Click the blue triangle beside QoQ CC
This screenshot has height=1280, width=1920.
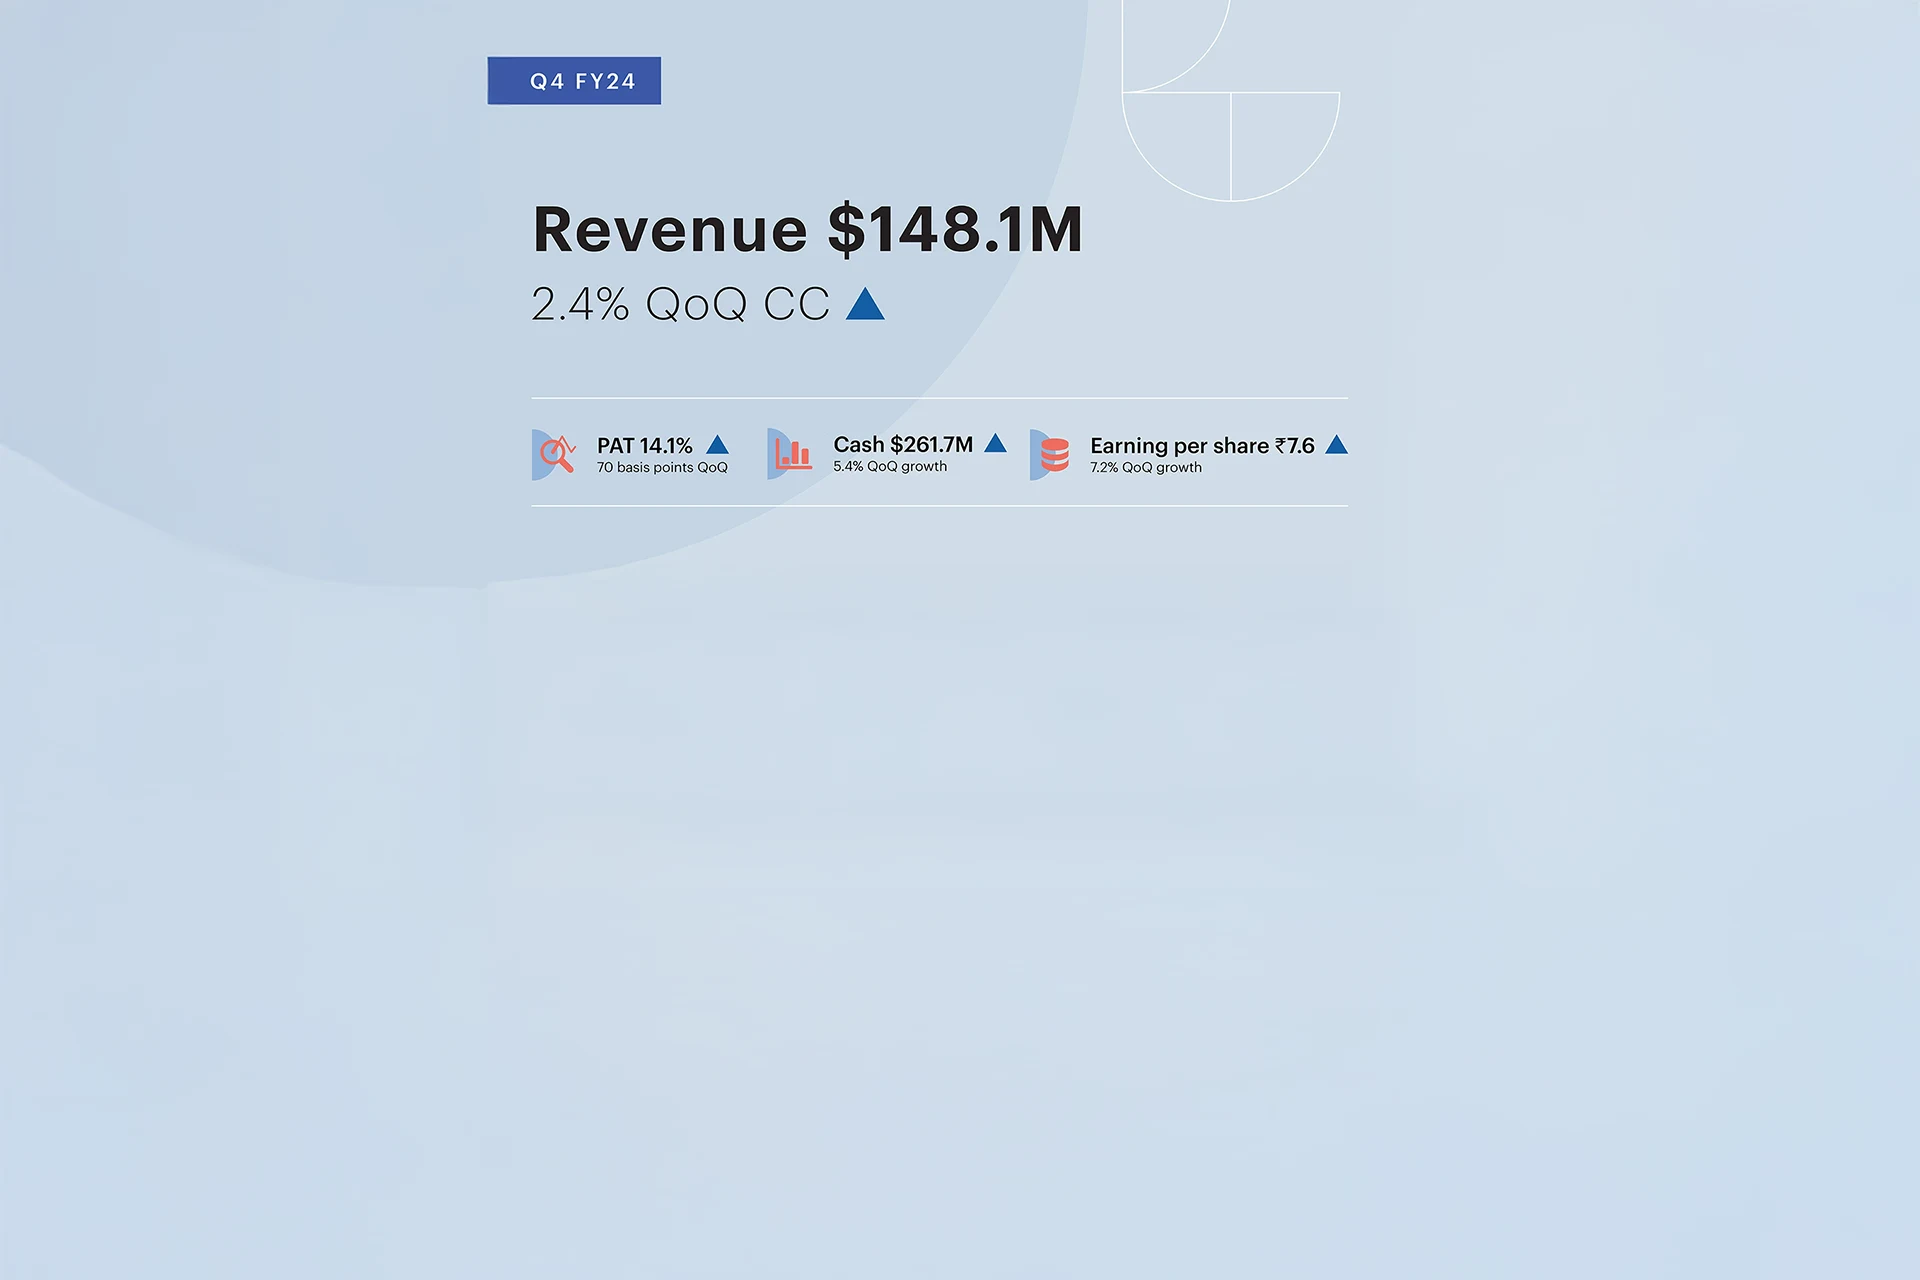(865, 304)
